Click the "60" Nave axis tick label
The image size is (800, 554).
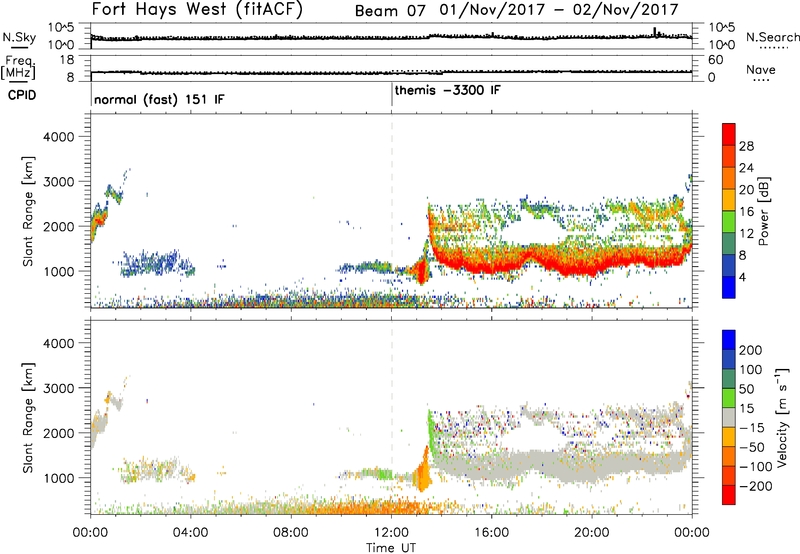(x=715, y=60)
